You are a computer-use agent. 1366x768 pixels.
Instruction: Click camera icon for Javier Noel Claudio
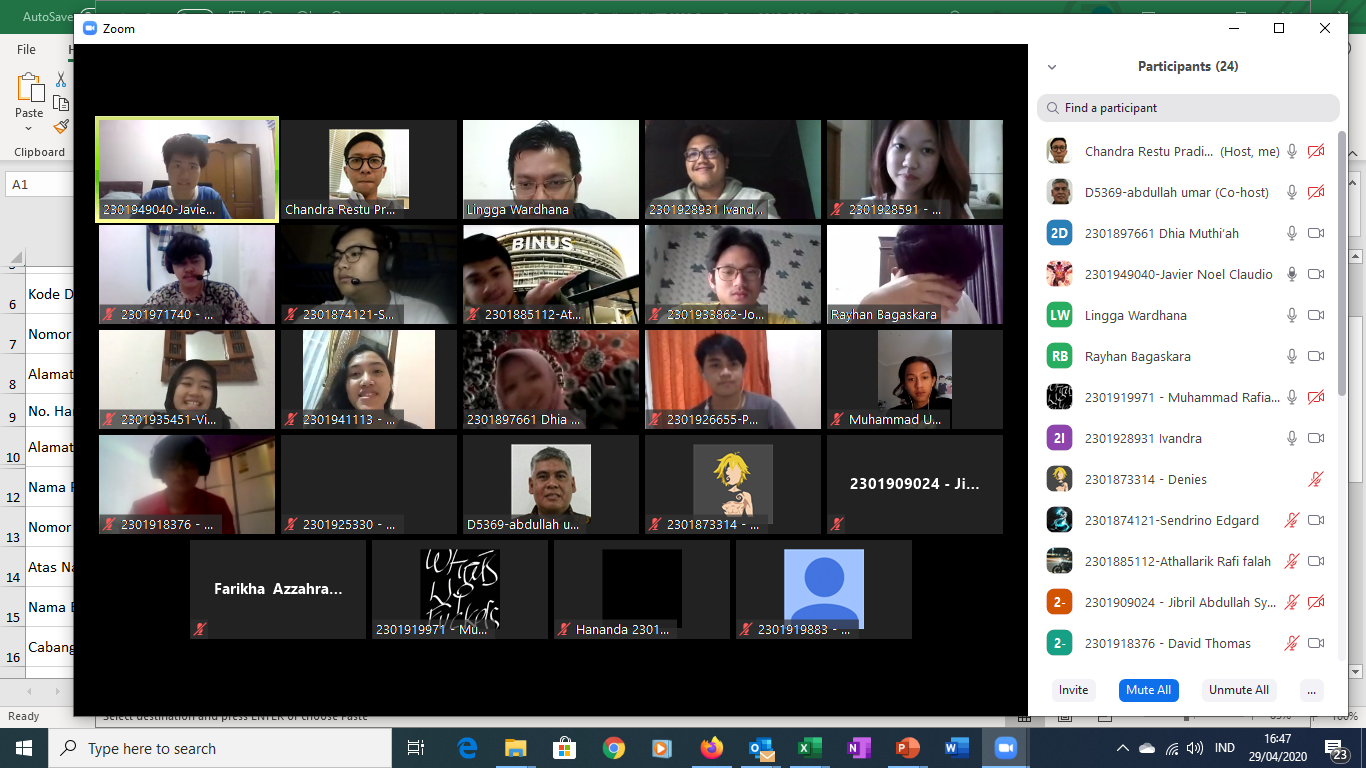pyautogui.click(x=1316, y=274)
